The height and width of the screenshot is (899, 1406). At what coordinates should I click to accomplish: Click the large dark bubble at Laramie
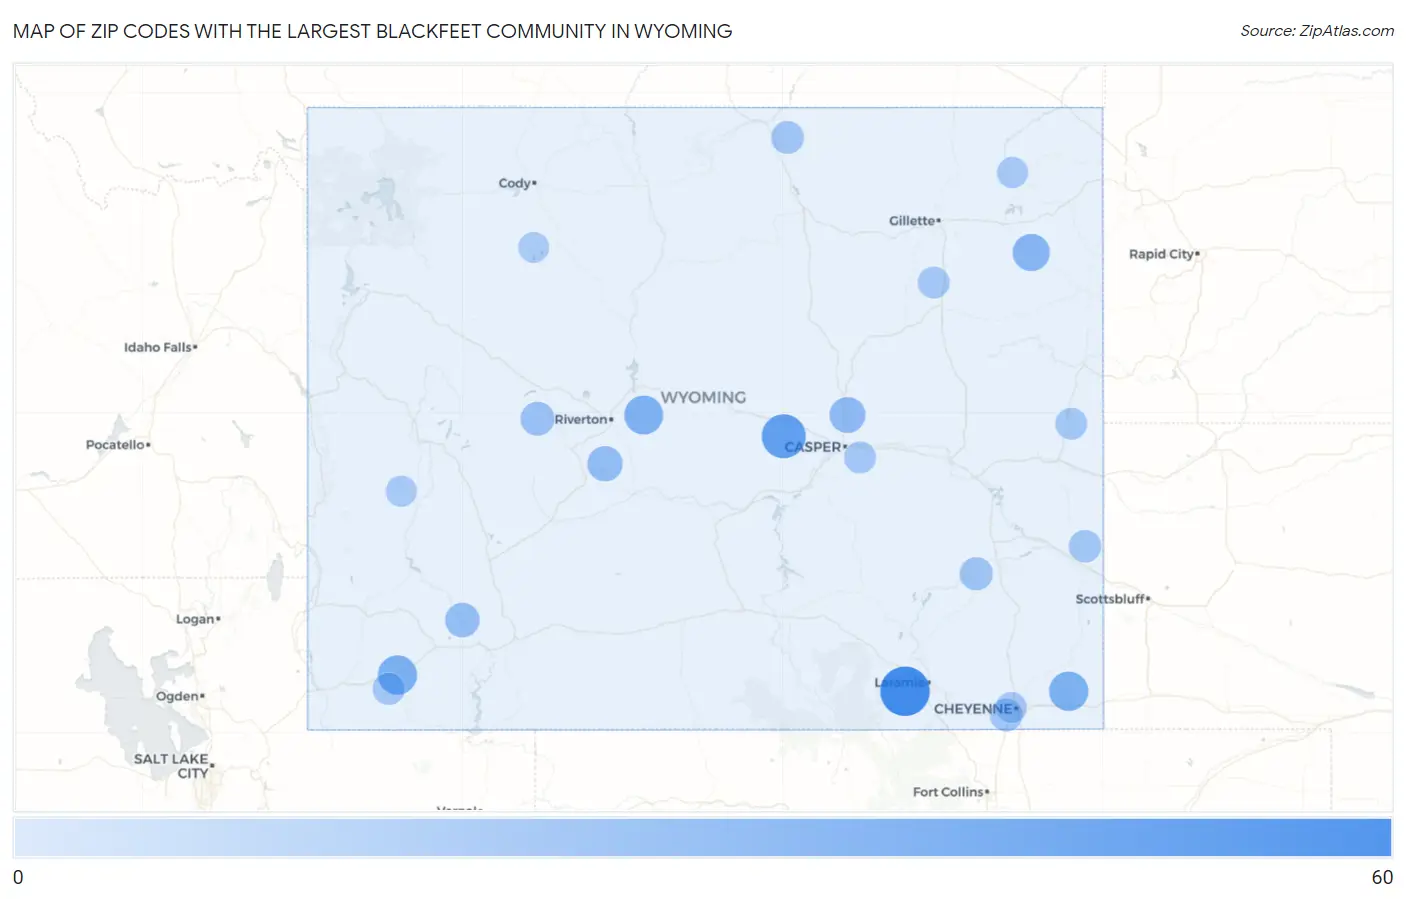point(904,691)
